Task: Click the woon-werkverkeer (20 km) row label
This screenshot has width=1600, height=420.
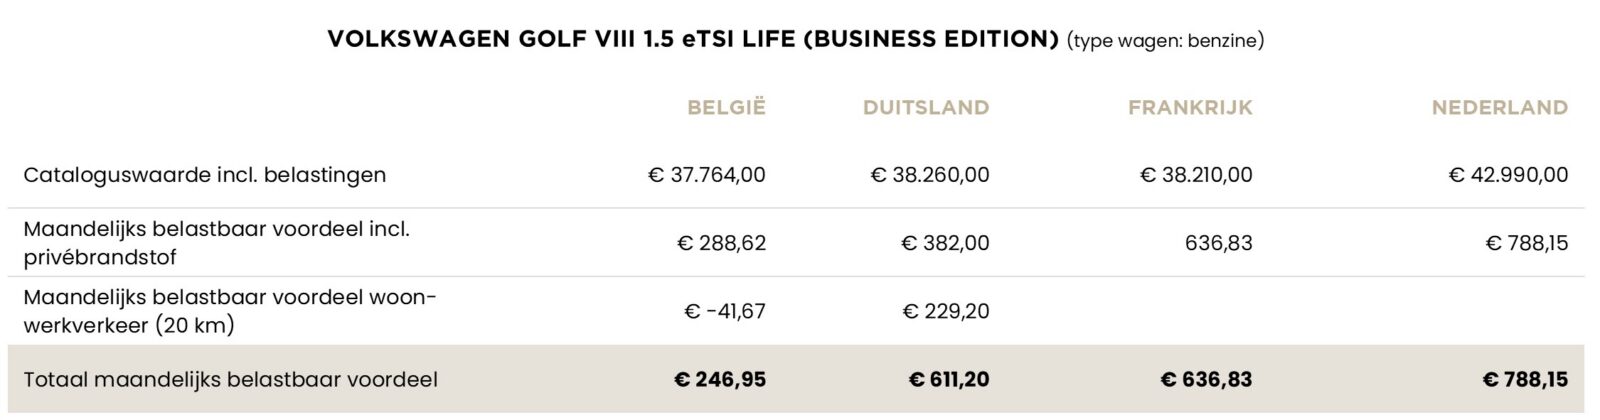Action: point(230,311)
